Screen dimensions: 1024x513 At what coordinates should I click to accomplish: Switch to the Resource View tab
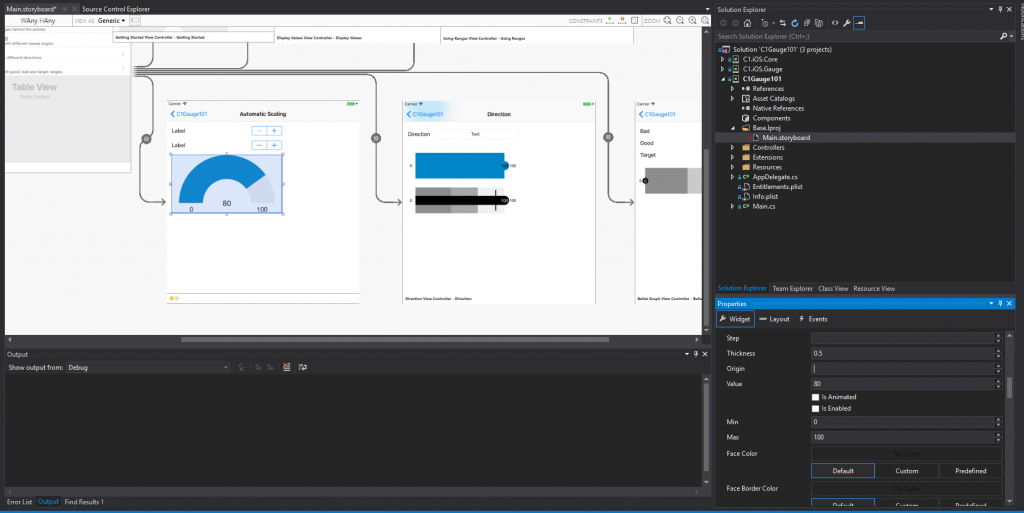(874, 288)
